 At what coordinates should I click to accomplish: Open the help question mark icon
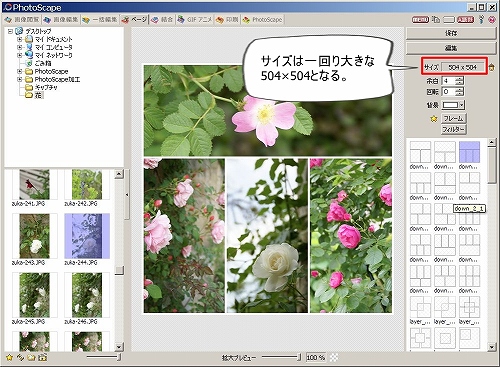tap(481, 19)
